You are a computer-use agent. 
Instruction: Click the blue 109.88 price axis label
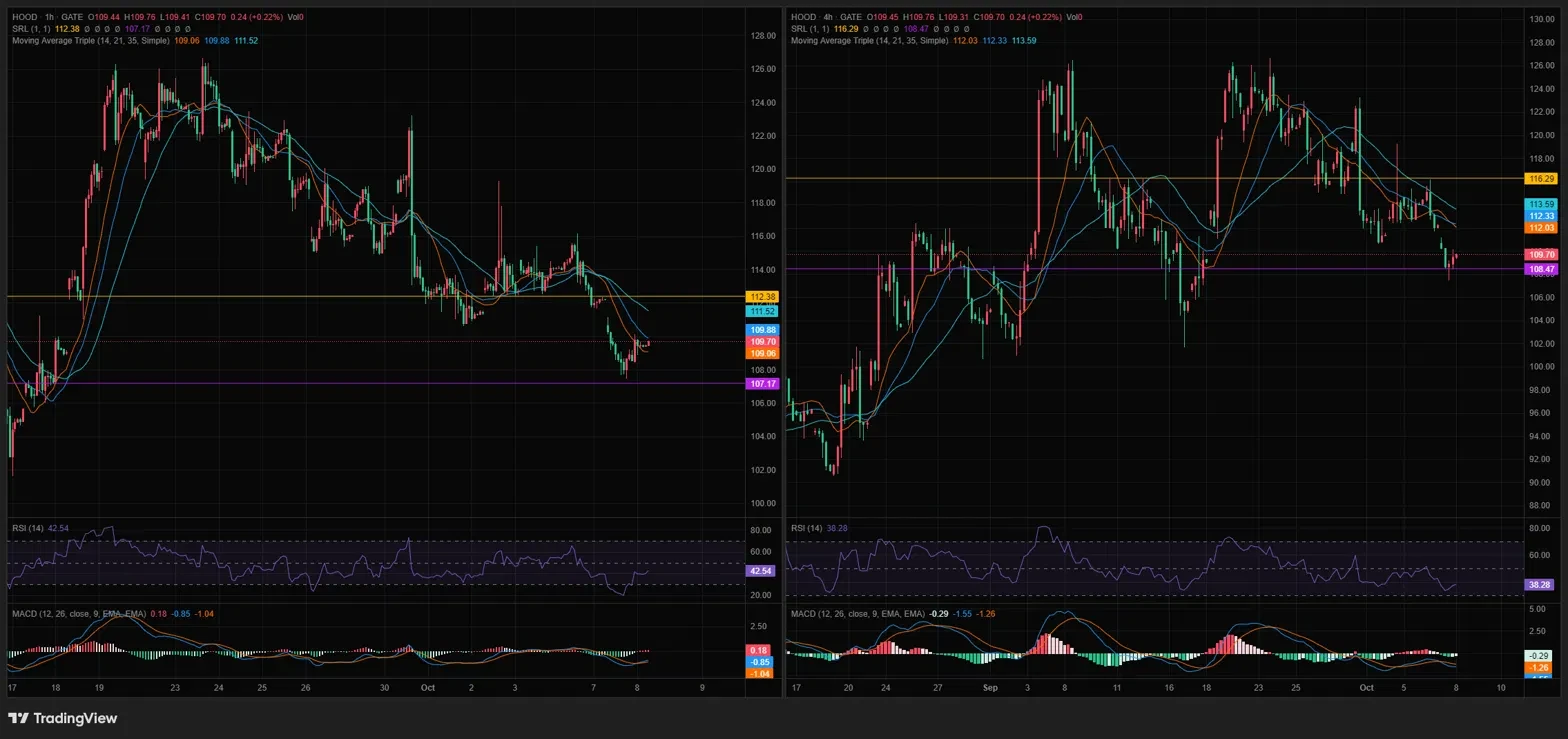(763, 329)
